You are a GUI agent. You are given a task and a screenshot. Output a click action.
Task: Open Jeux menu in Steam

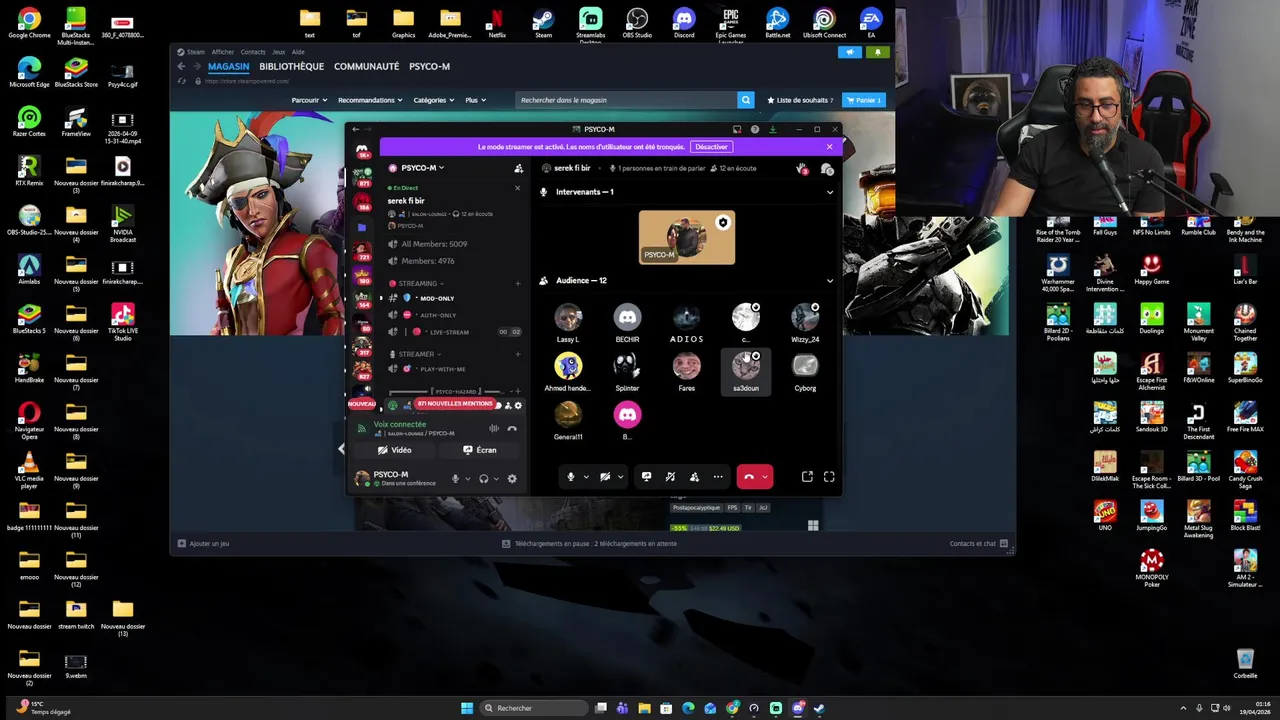(x=279, y=52)
